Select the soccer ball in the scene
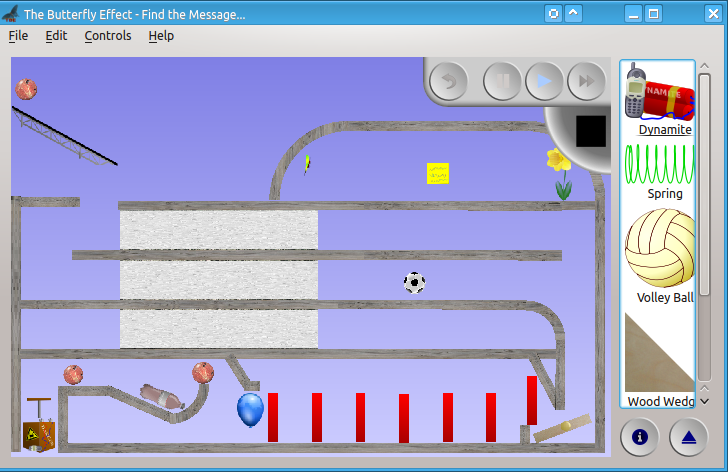This screenshot has height=472, width=728. (414, 283)
